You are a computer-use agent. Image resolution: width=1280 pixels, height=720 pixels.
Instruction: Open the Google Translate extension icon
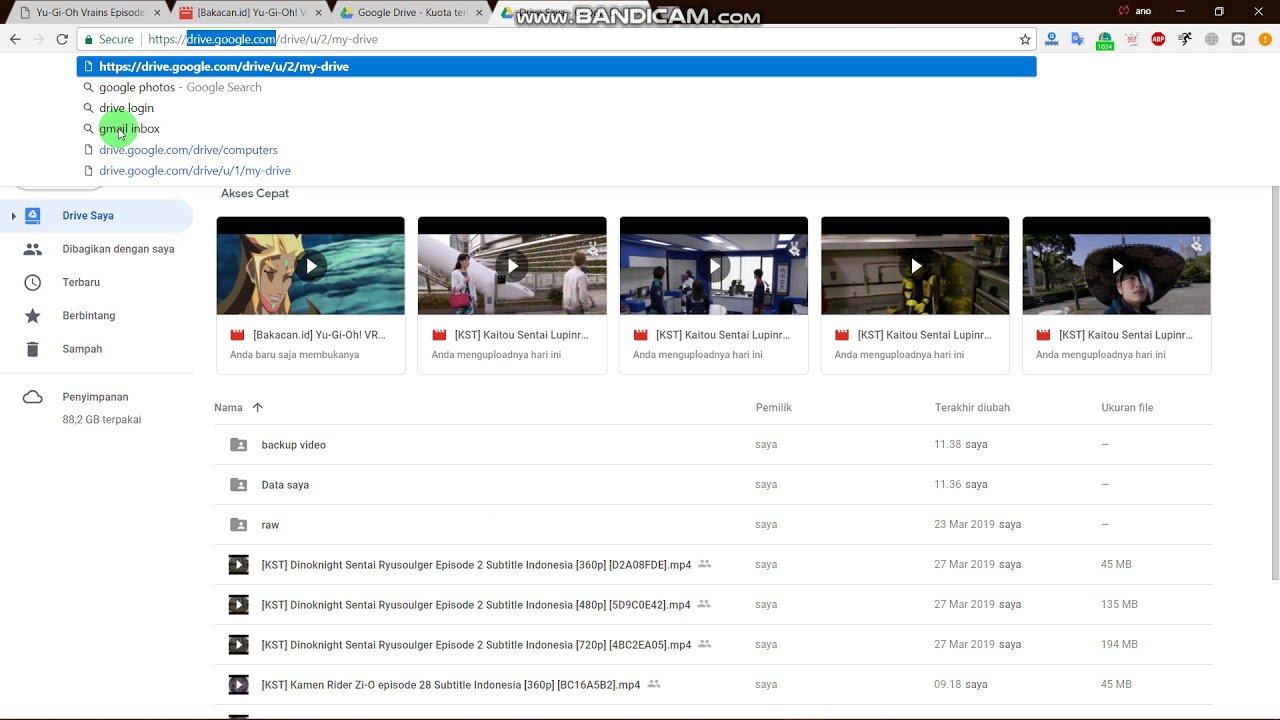point(1077,39)
